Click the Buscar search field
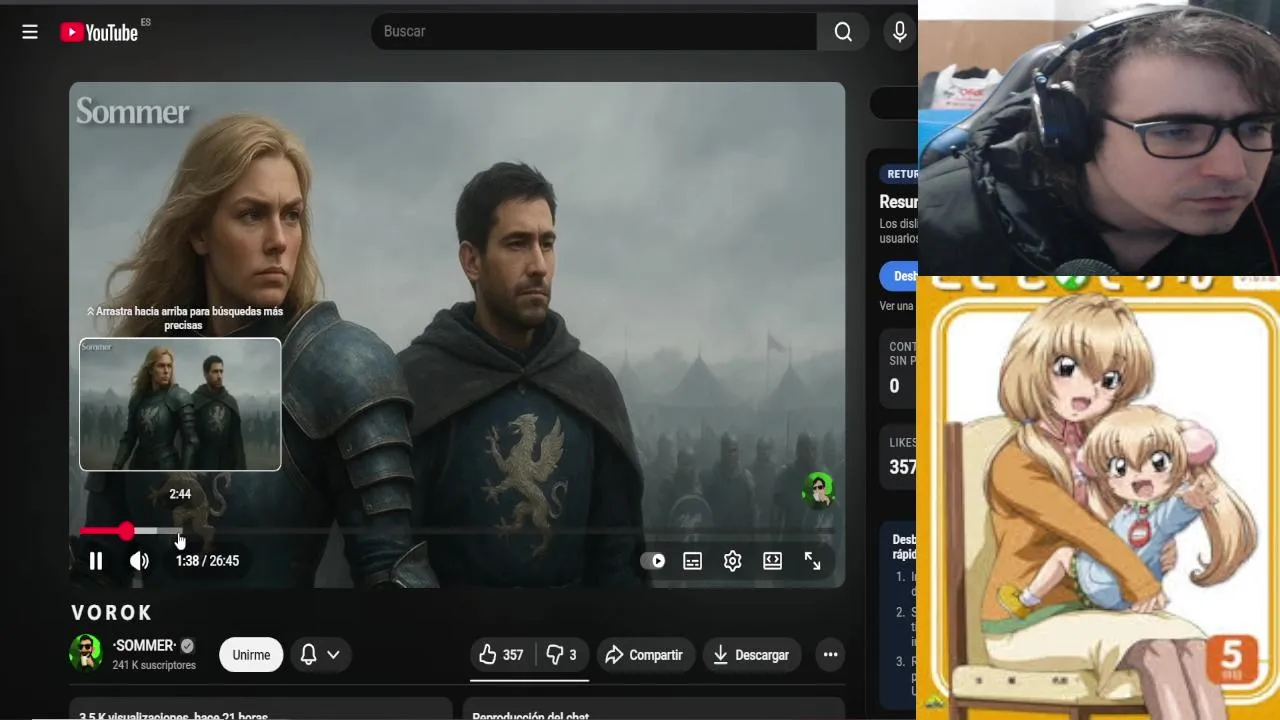The width and height of the screenshot is (1280, 720). pyautogui.click(x=594, y=32)
